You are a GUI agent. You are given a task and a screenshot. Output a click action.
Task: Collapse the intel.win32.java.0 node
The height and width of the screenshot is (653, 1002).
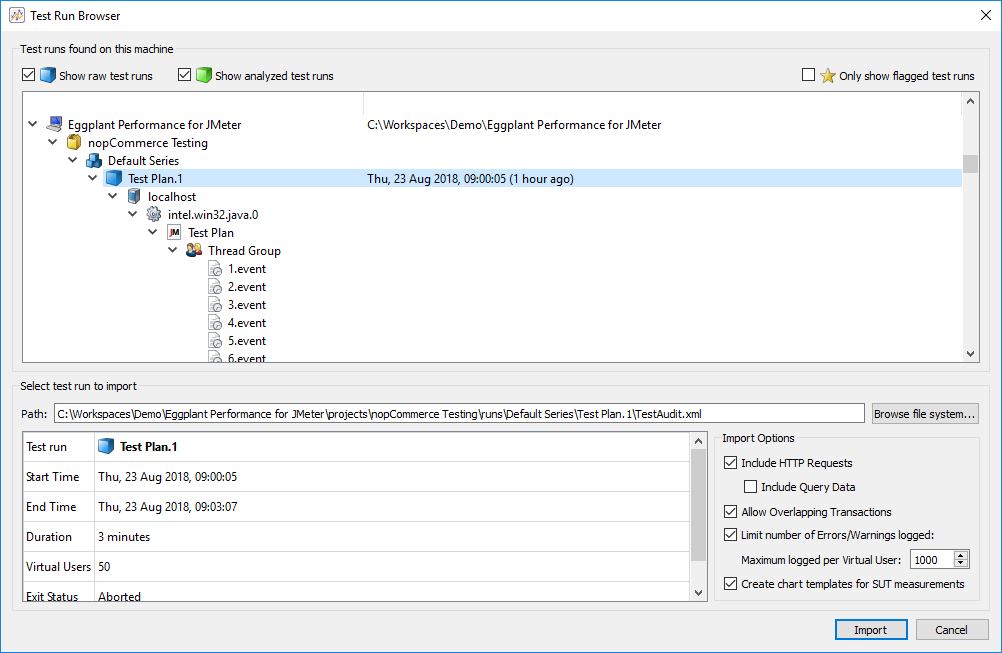(132, 213)
